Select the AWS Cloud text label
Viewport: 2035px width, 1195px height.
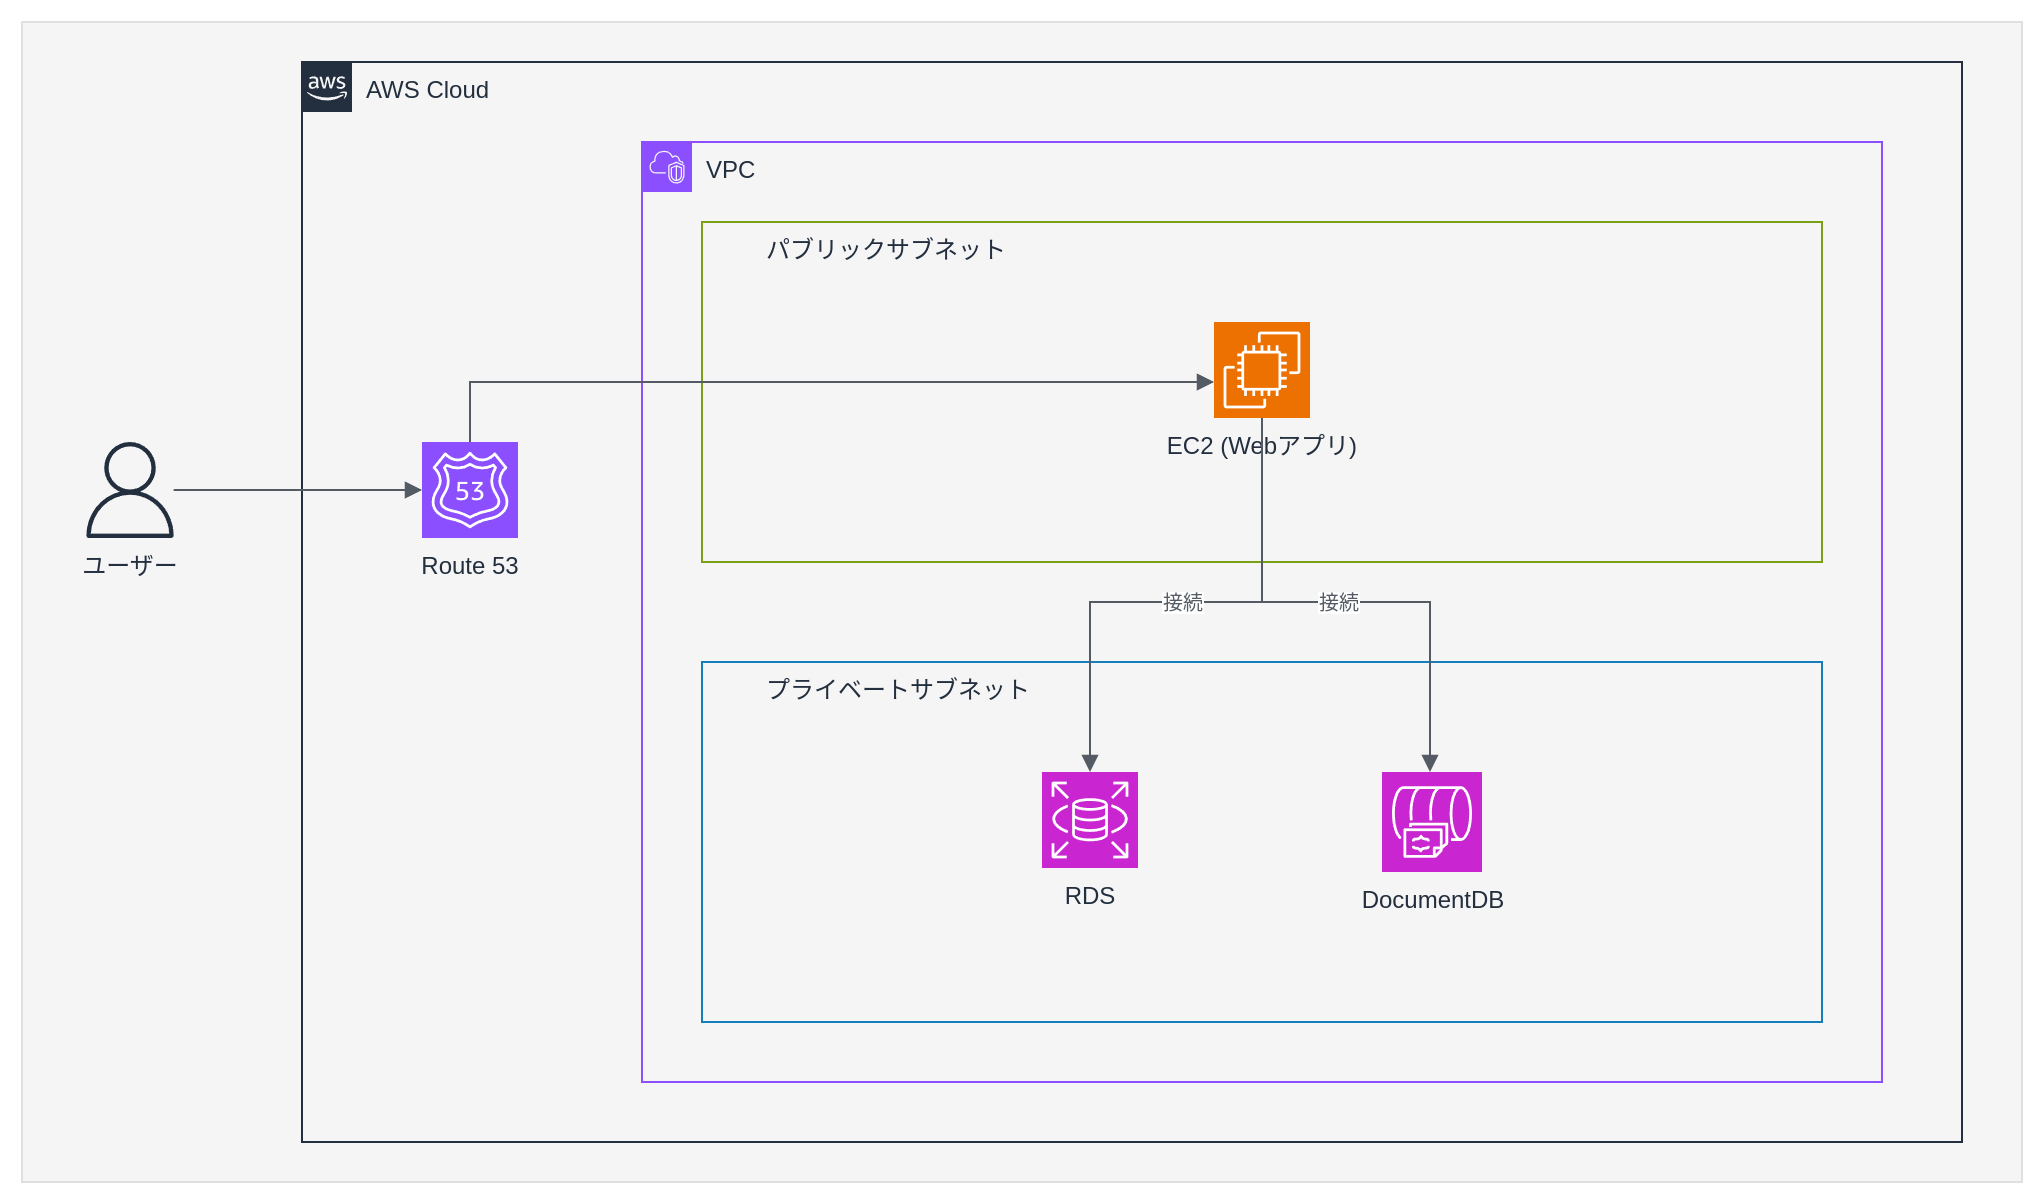pyautogui.click(x=427, y=90)
